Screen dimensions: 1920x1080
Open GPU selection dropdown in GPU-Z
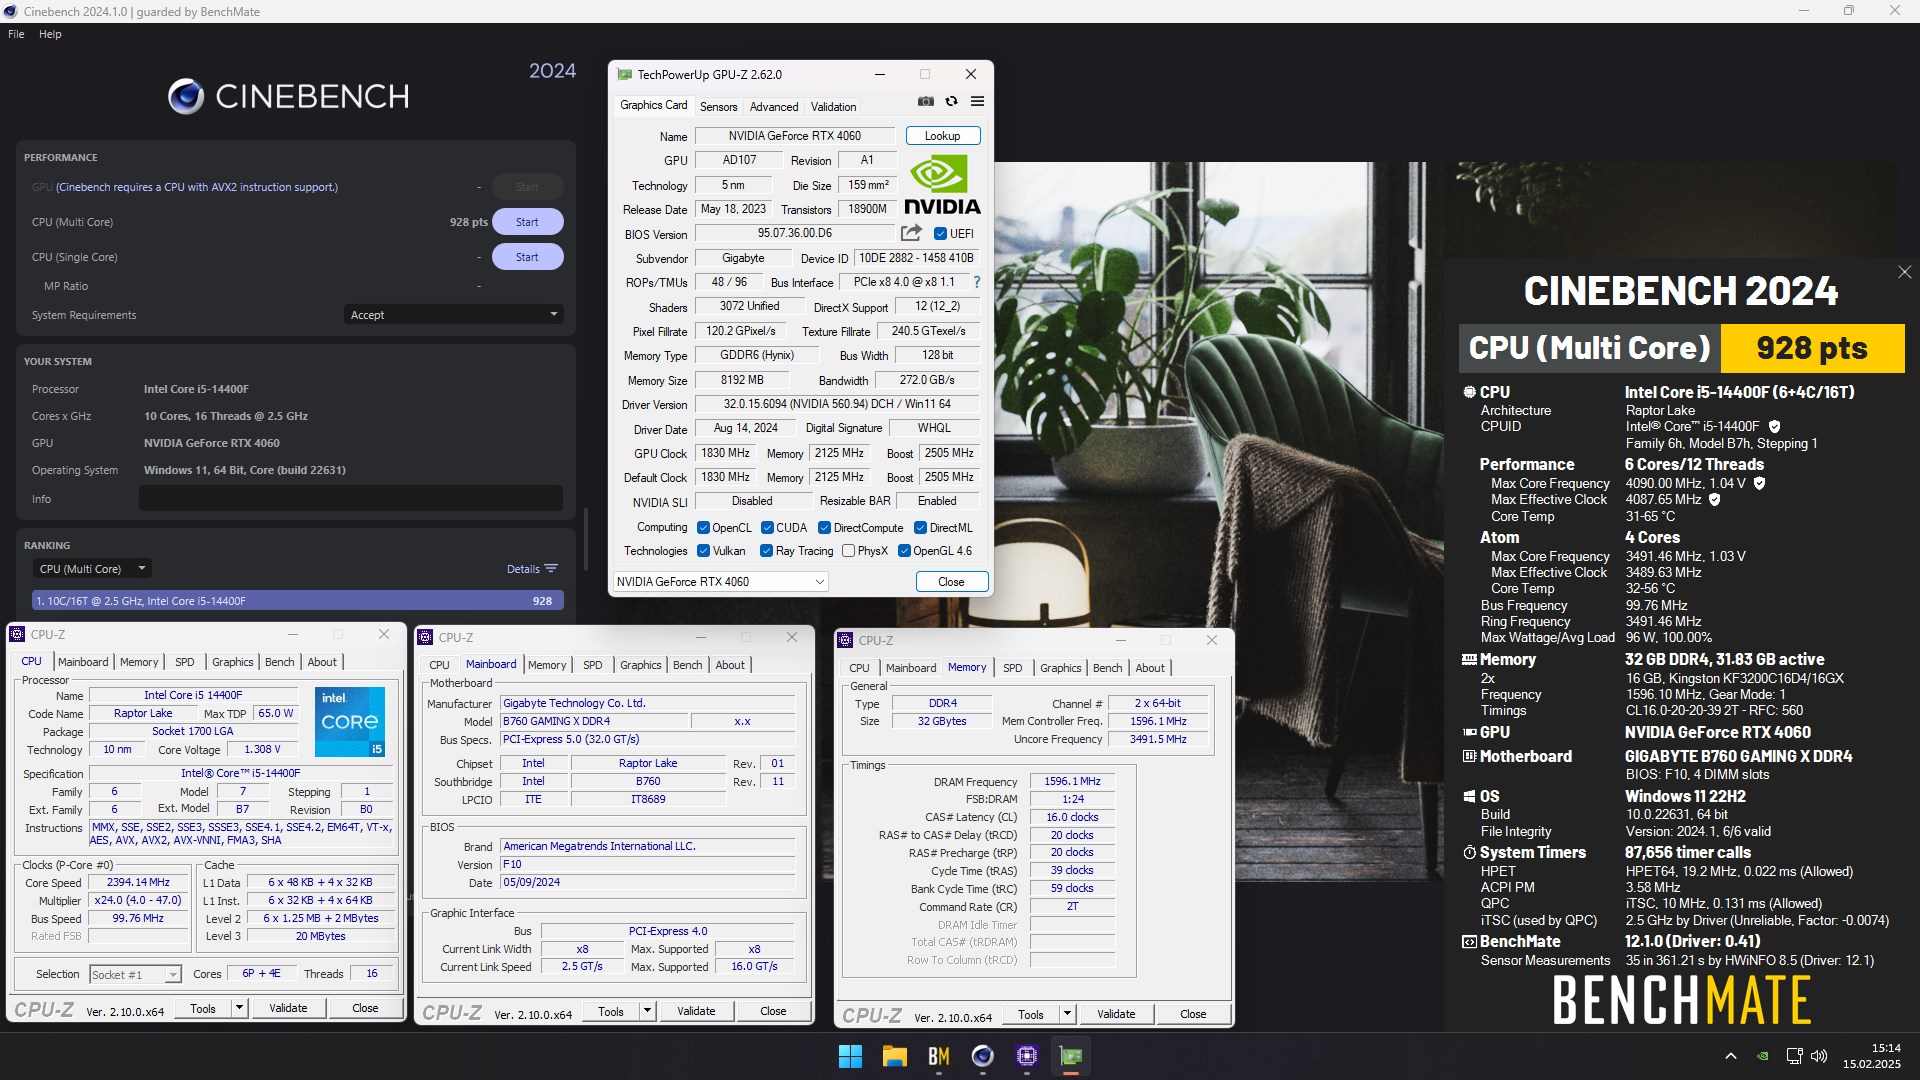720,582
